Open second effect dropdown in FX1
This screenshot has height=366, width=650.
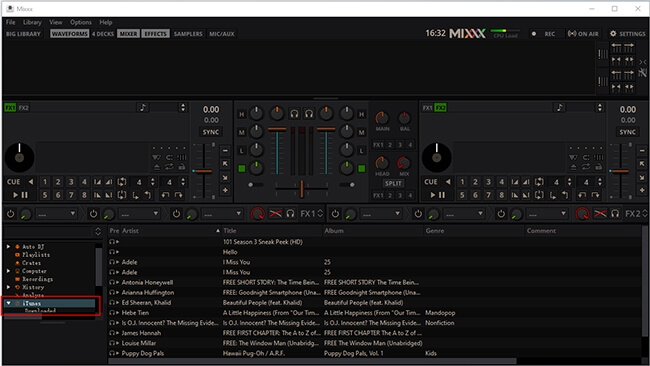point(139,214)
